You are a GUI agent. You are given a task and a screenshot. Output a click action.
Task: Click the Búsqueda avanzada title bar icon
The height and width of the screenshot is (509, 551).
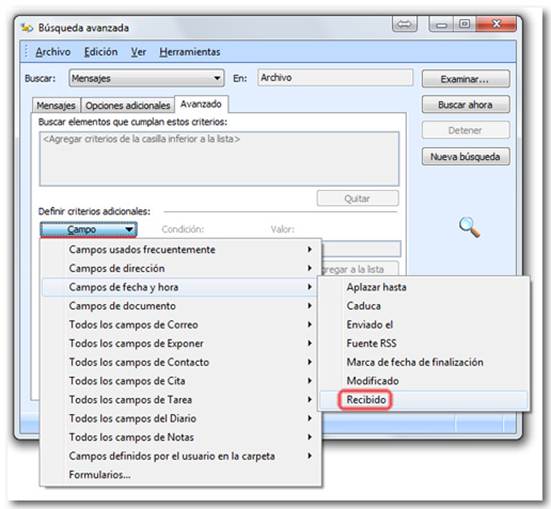27,28
